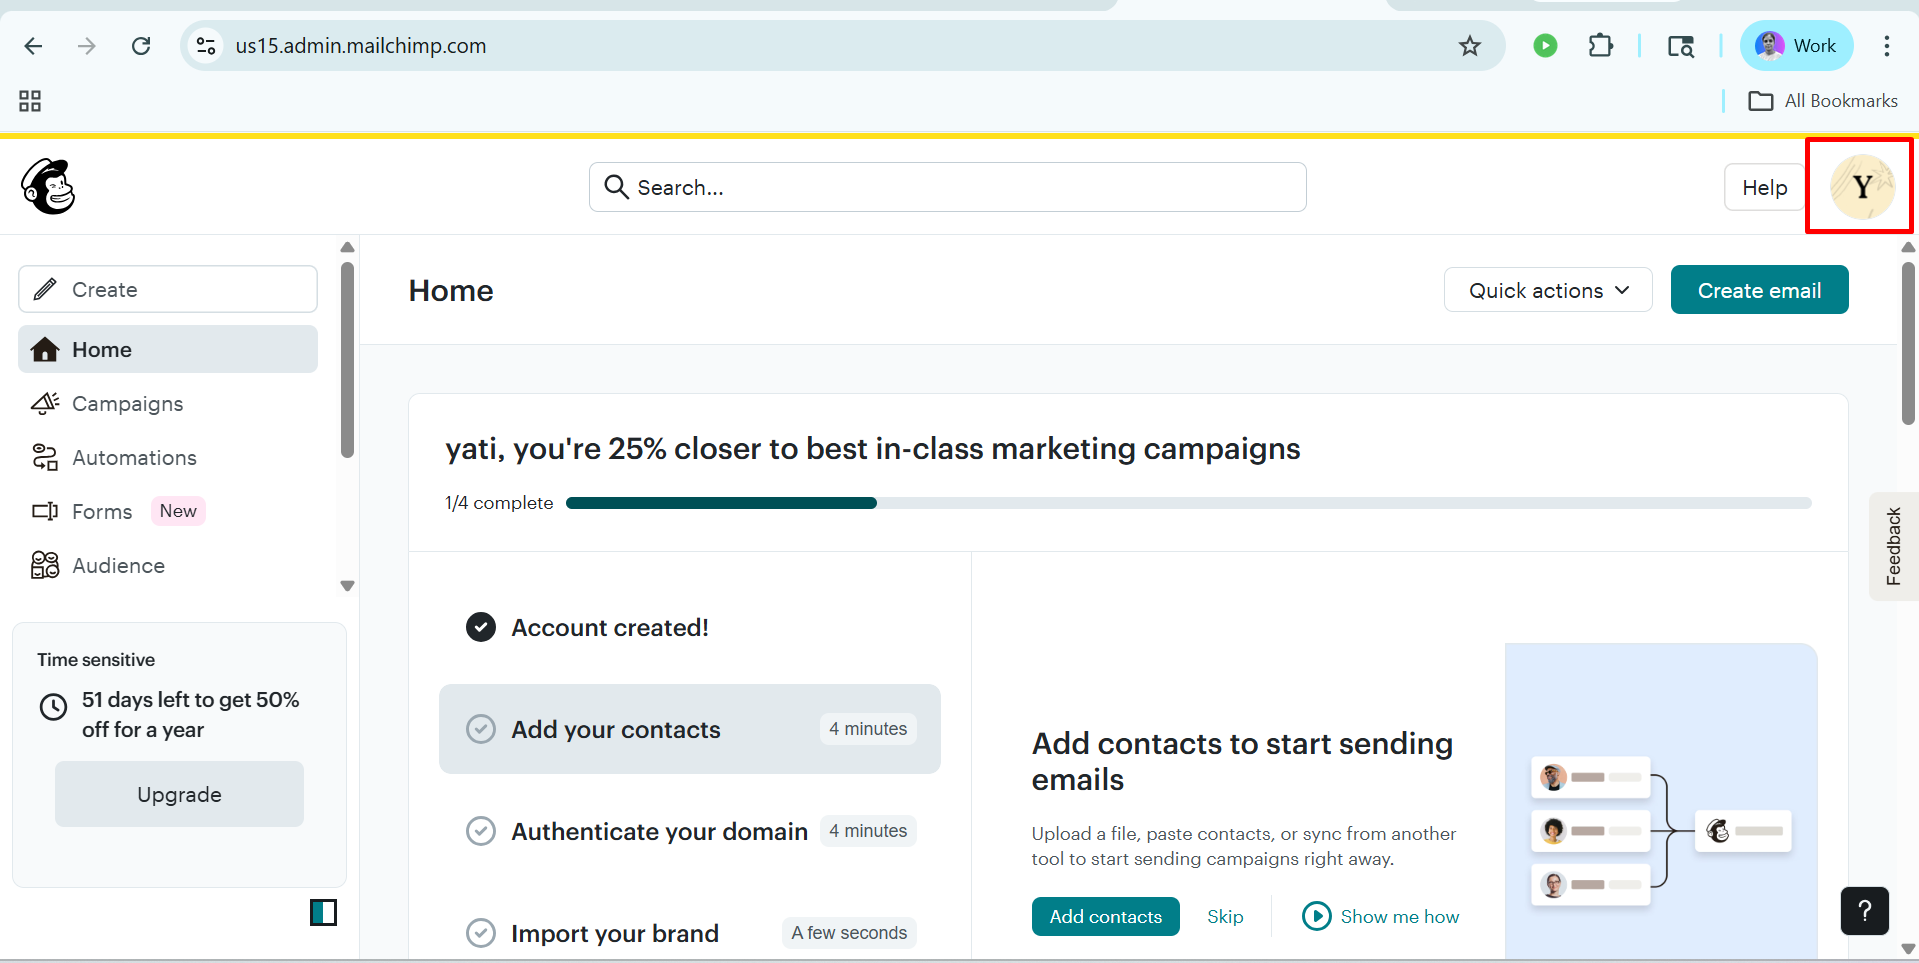
Task: Click the browser forward arrow
Action: click(x=87, y=46)
